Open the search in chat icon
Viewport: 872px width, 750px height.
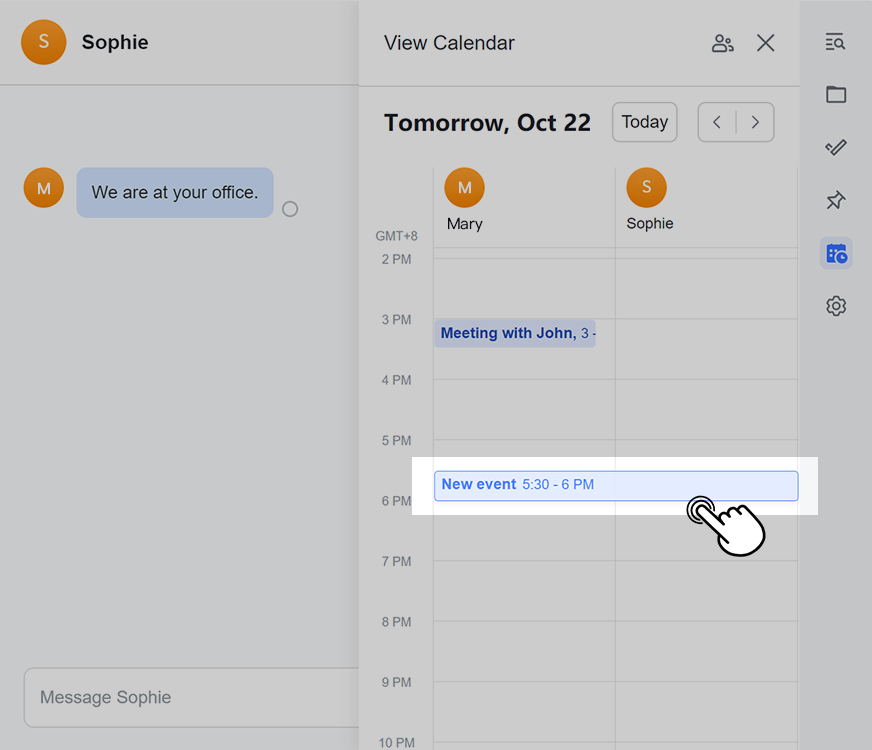pyautogui.click(x=836, y=42)
